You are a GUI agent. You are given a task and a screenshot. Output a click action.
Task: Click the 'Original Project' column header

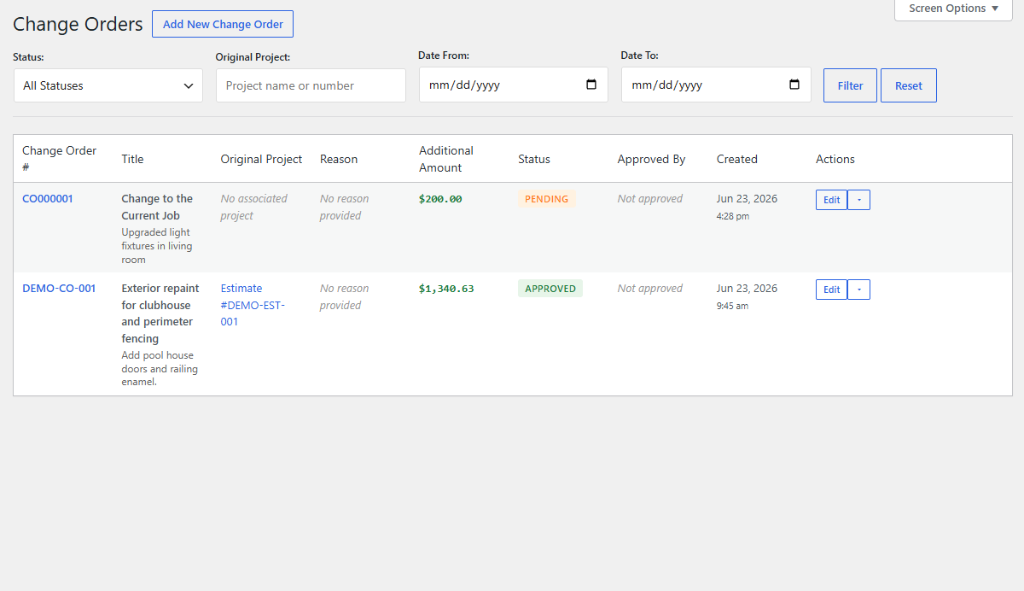coord(261,159)
